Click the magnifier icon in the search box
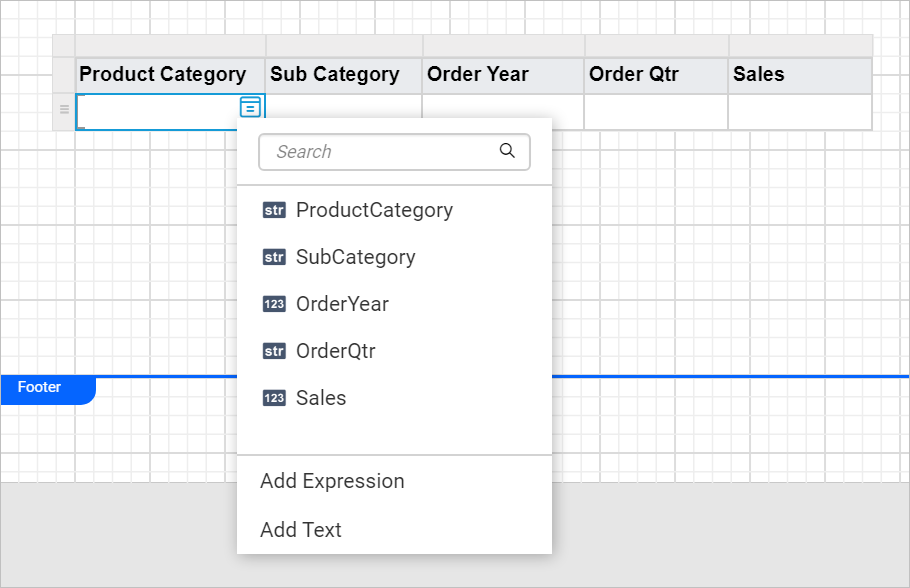 pyautogui.click(x=507, y=151)
